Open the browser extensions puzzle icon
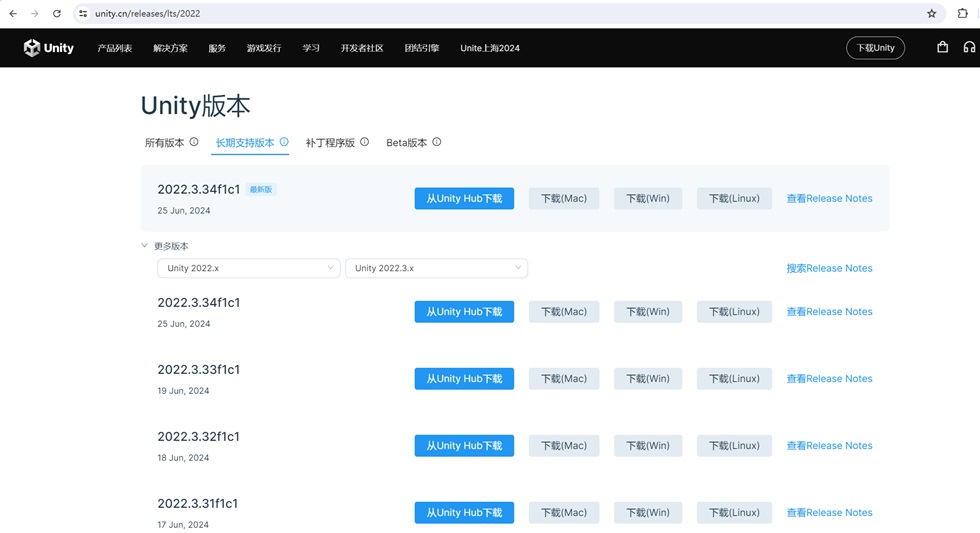This screenshot has width=980, height=533. click(962, 14)
